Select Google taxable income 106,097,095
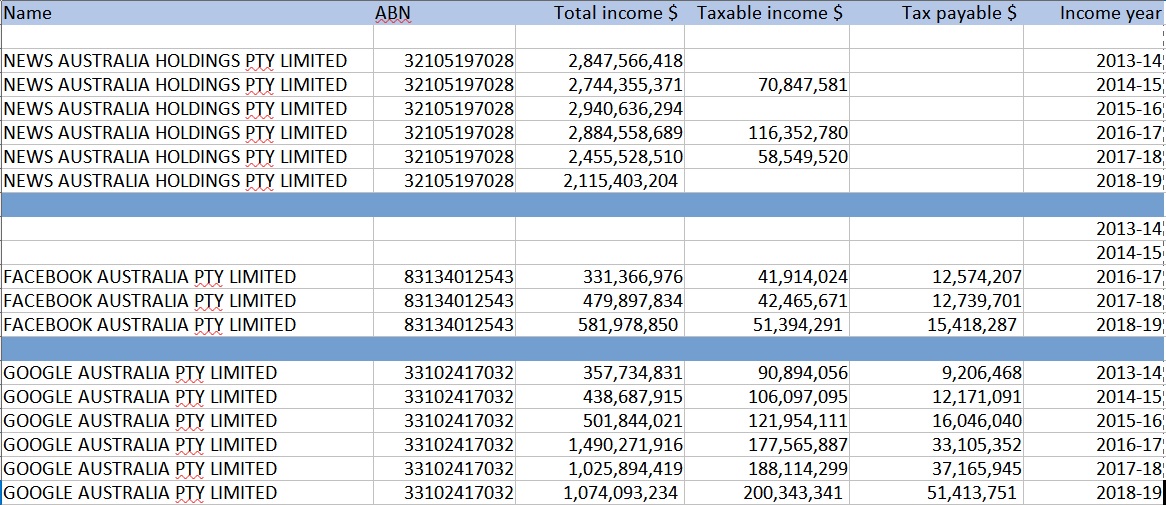 point(767,396)
